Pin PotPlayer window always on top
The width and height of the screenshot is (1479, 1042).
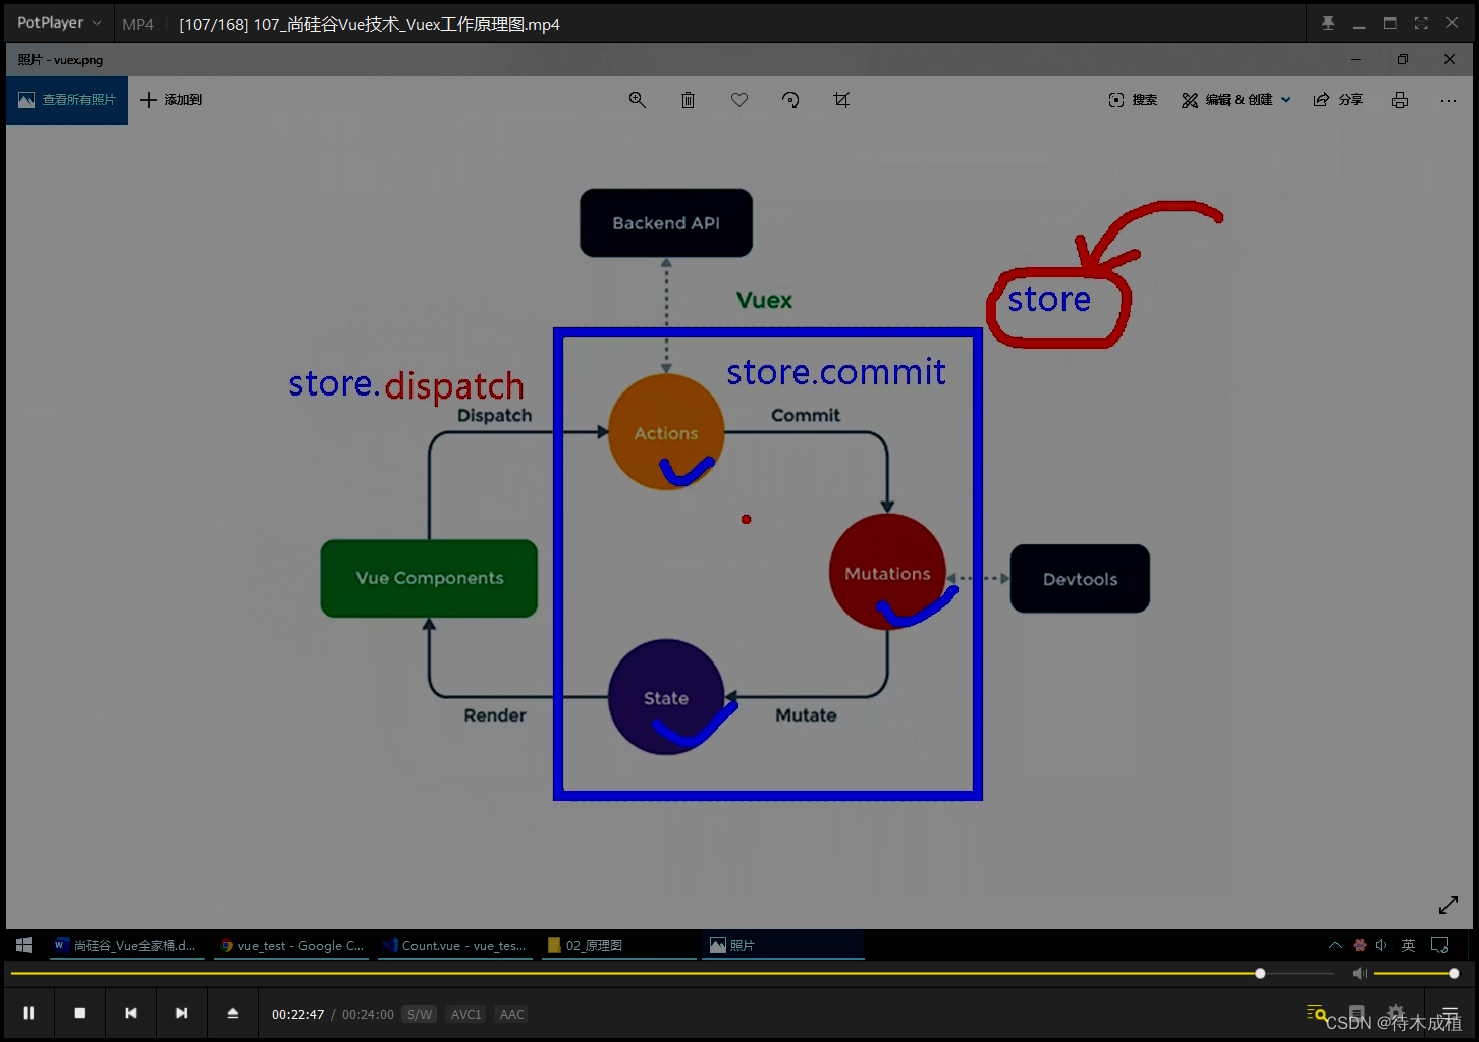tap(1328, 23)
